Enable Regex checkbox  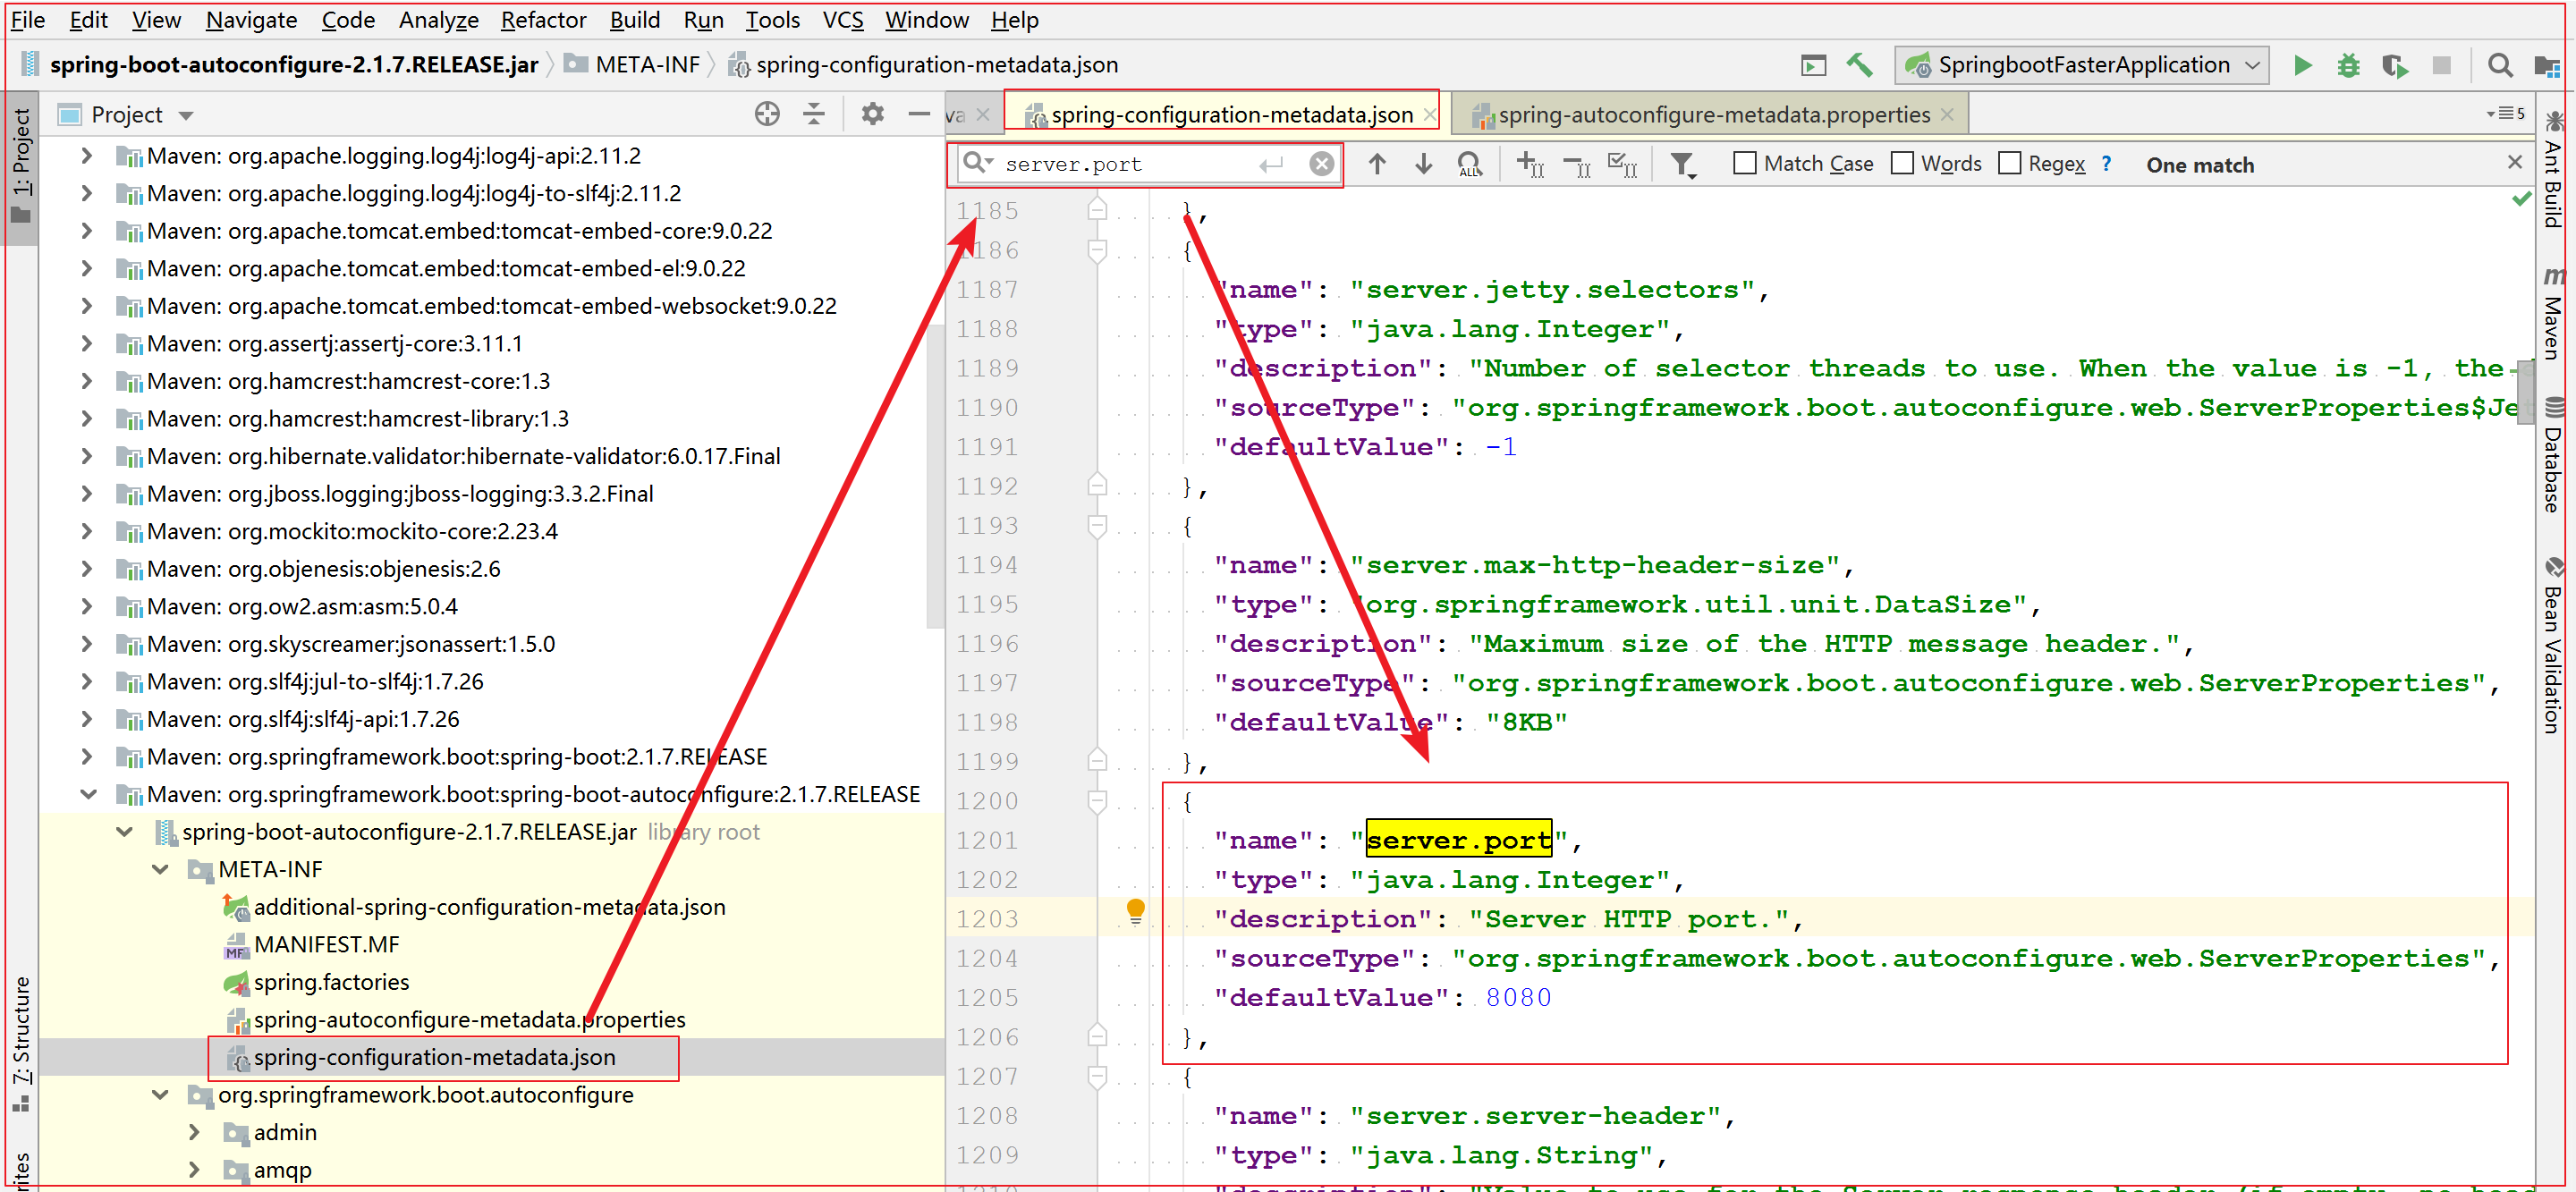[x=2009, y=164]
